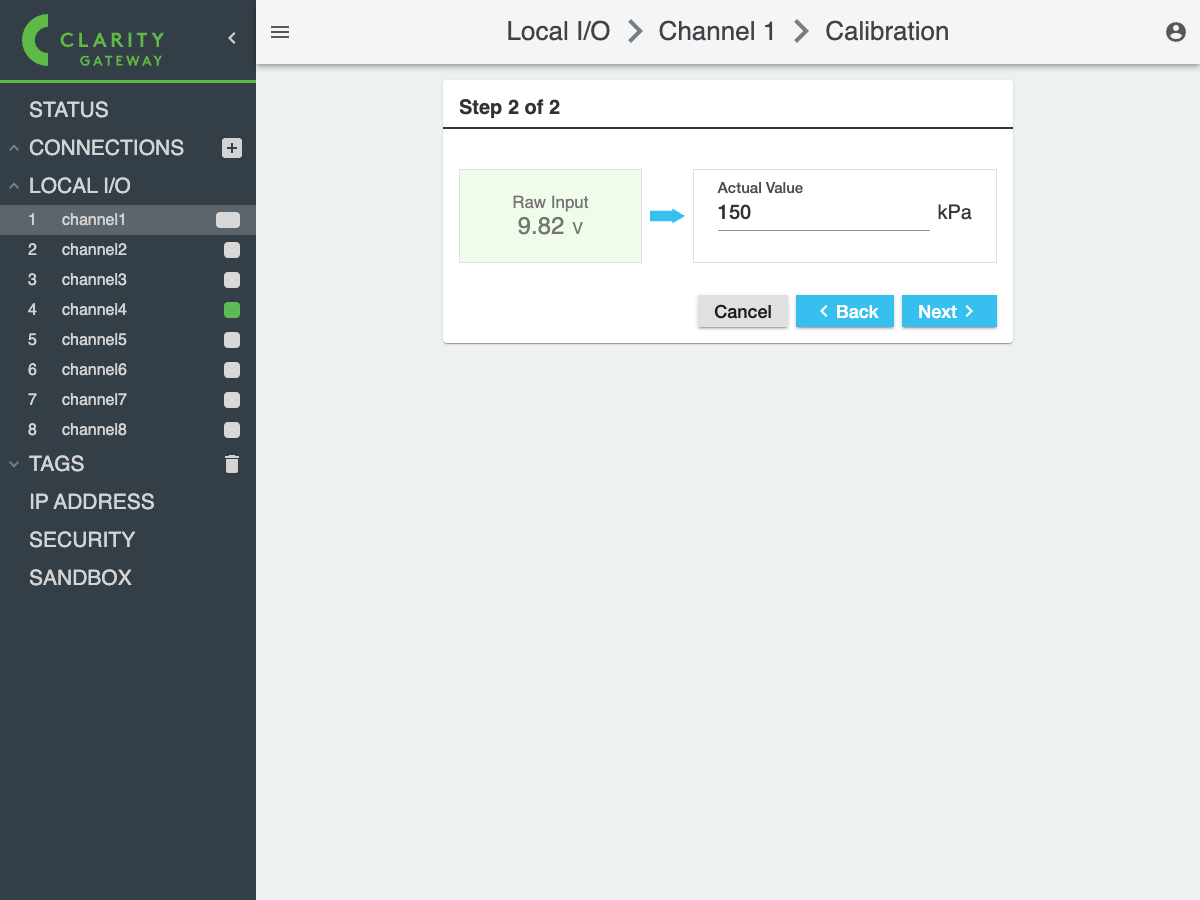Toggle the channel8 status indicator

tap(232, 430)
